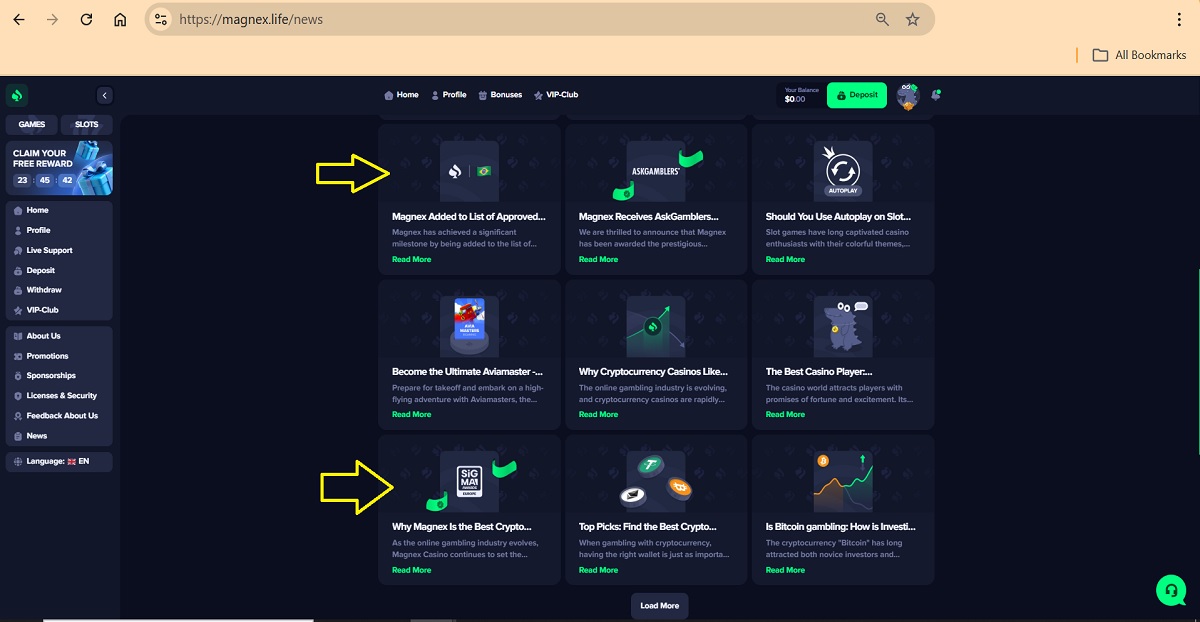Select Licenses & Security in sidebar
This screenshot has height=622, width=1200.
61,396
